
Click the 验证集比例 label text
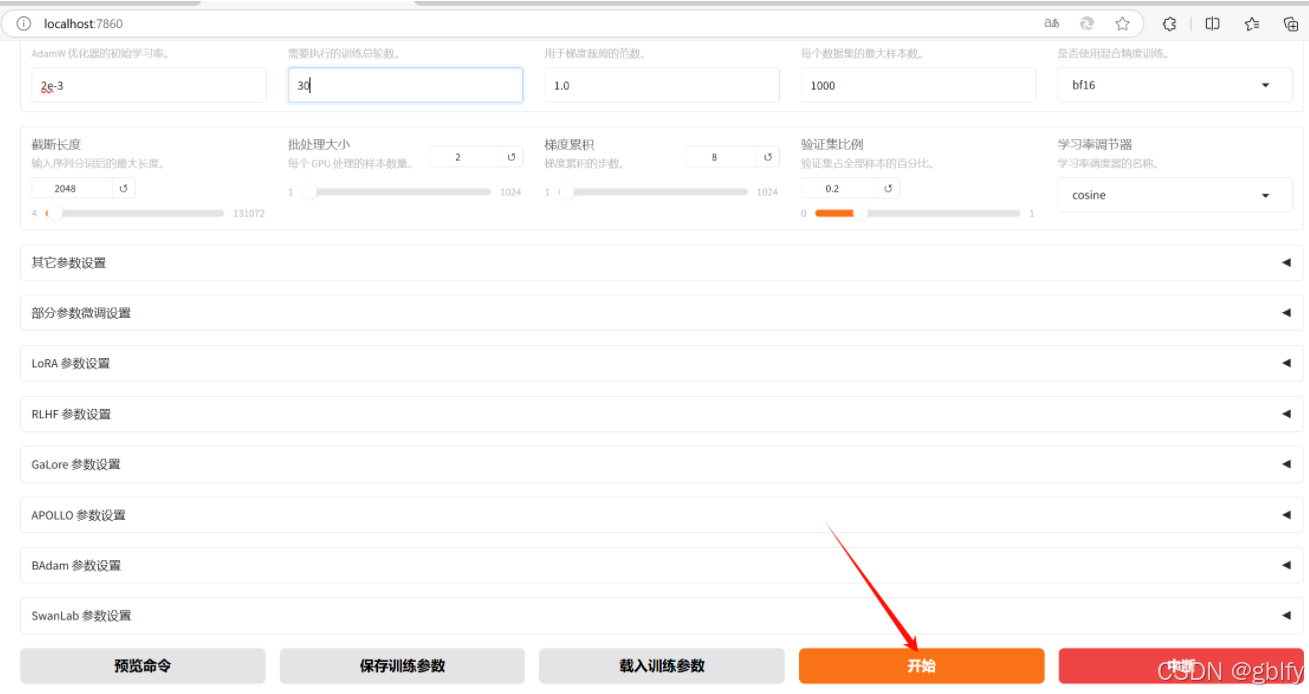point(832,145)
